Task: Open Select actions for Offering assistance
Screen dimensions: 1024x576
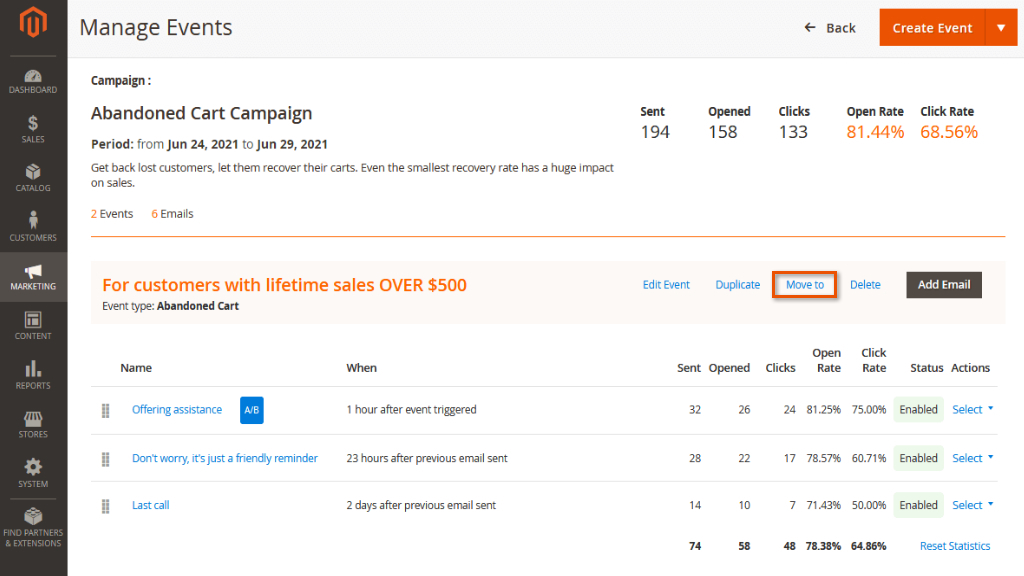Action: [972, 409]
